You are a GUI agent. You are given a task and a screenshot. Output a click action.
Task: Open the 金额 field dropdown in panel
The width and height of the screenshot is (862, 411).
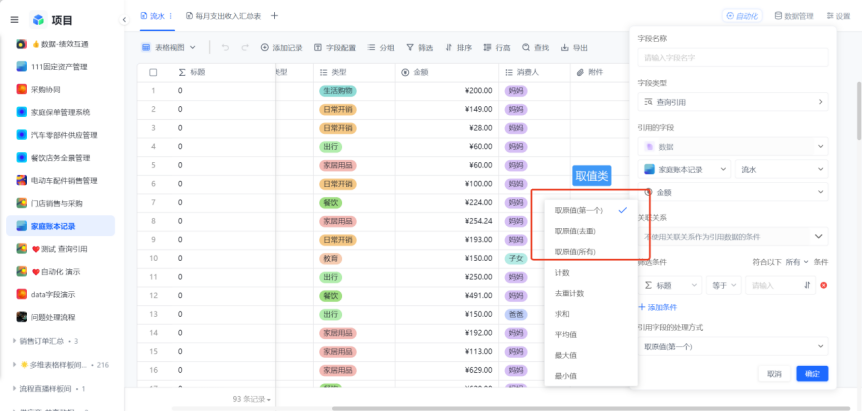coord(733,192)
